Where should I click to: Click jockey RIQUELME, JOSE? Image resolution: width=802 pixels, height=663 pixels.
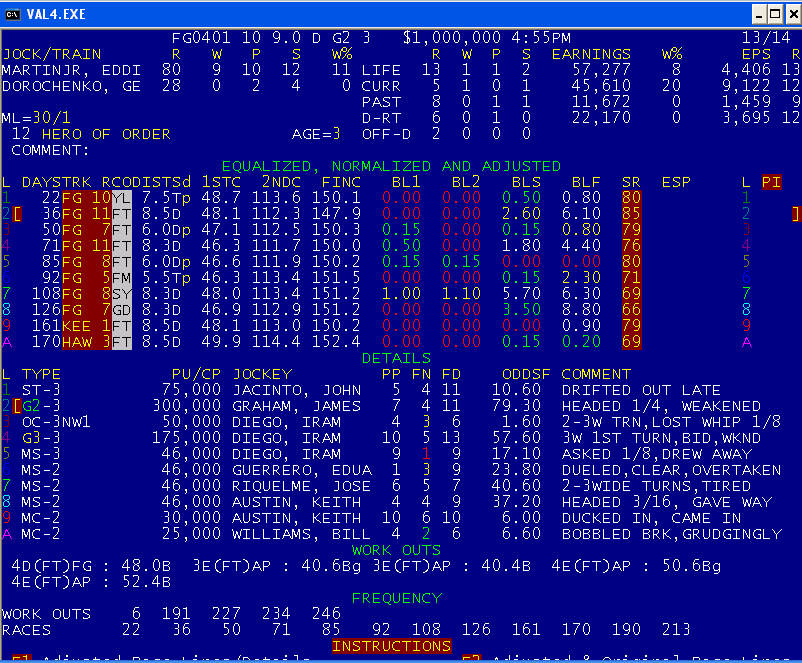[302, 486]
